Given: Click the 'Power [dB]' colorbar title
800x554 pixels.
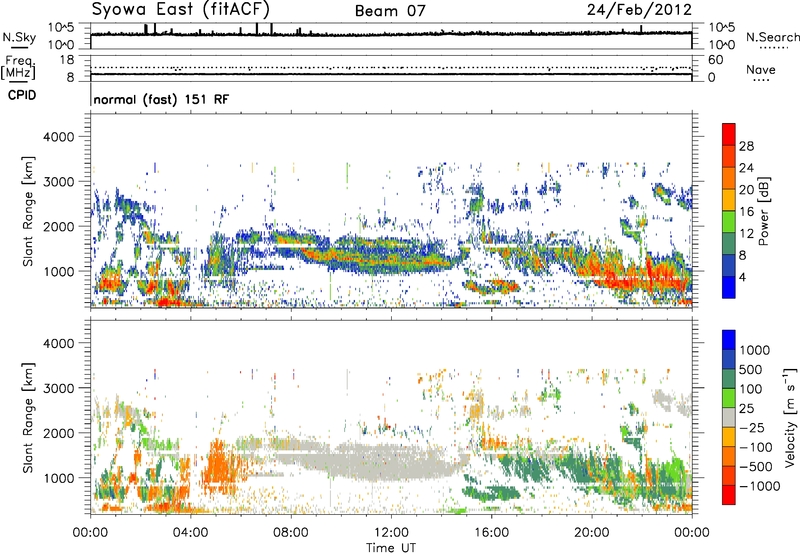Looking at the screenshot, I should (x=763, y=211).
